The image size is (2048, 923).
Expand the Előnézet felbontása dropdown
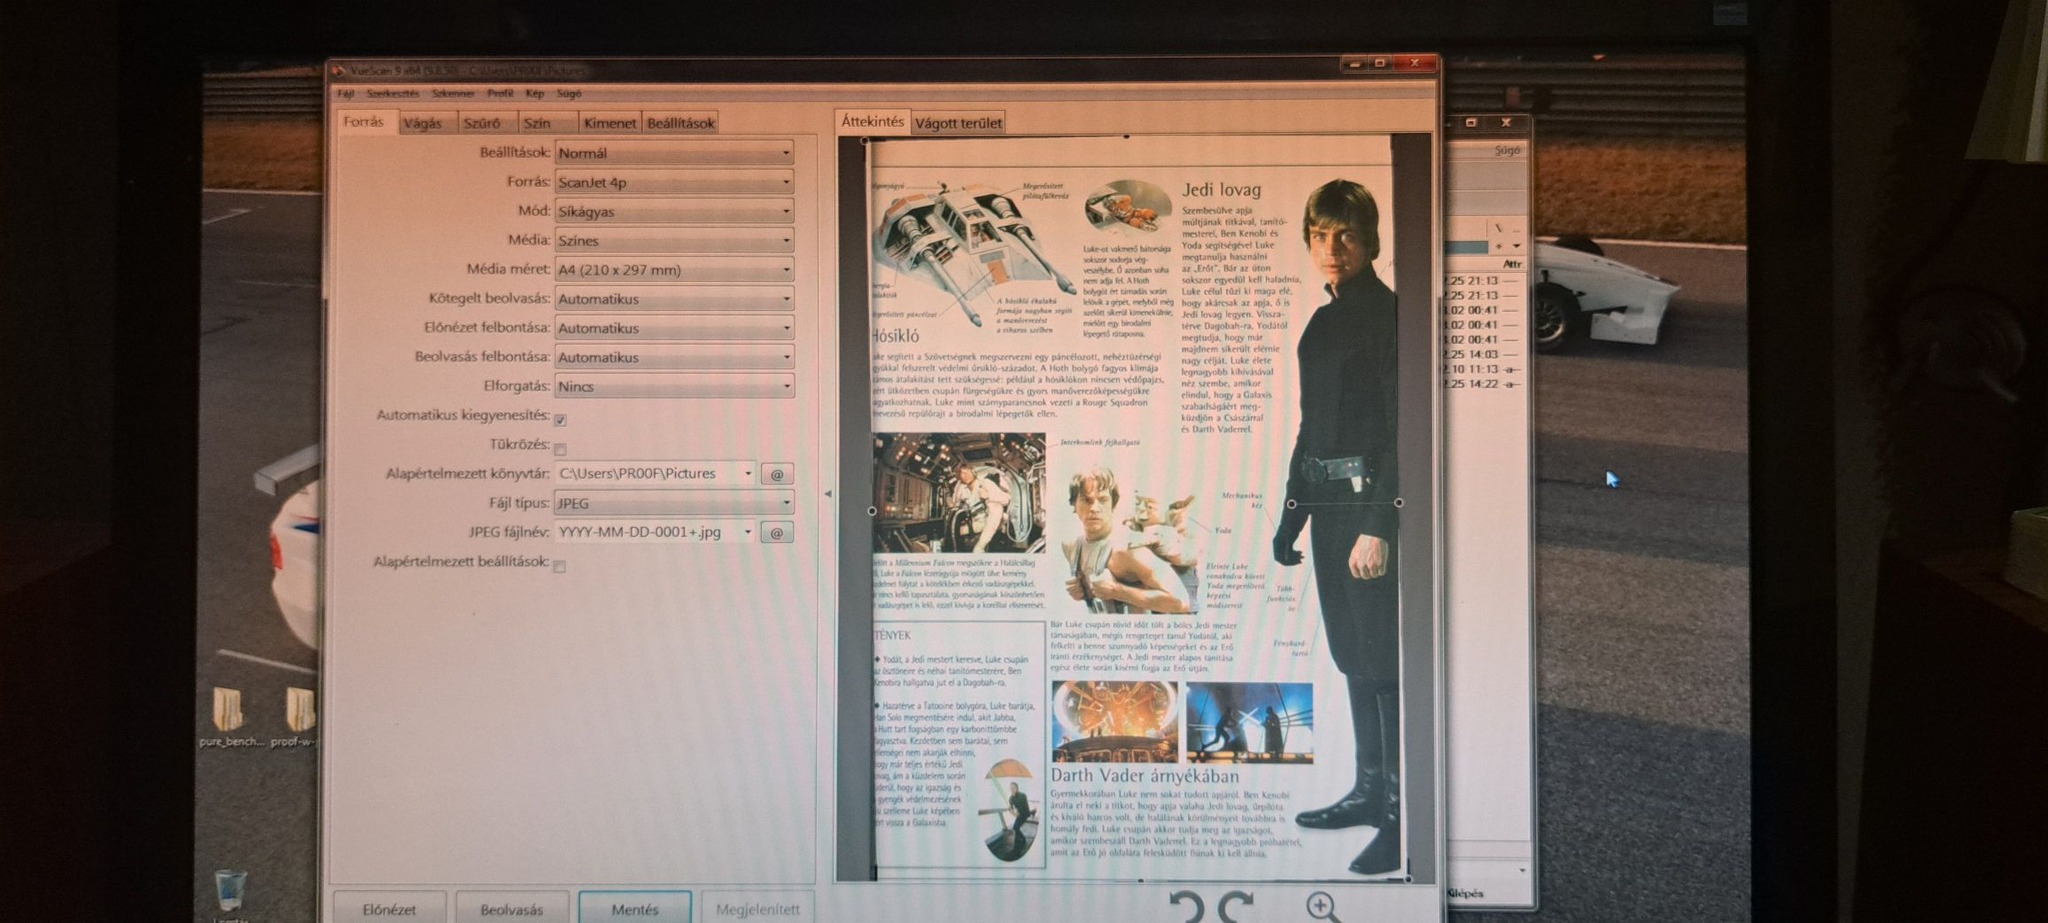[x=674, y=327]
